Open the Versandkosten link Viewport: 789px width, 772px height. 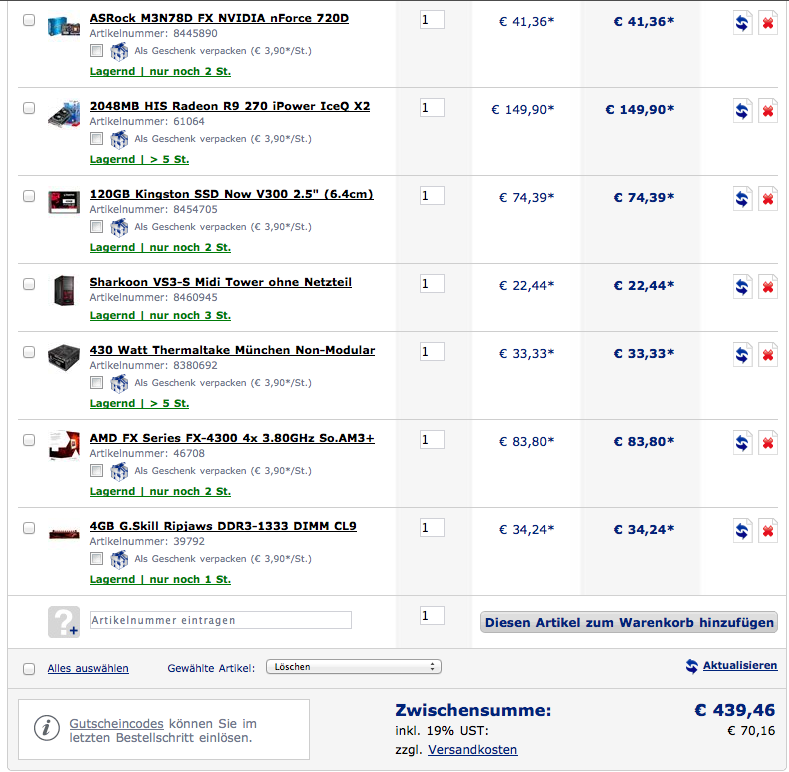pos(472,750)
